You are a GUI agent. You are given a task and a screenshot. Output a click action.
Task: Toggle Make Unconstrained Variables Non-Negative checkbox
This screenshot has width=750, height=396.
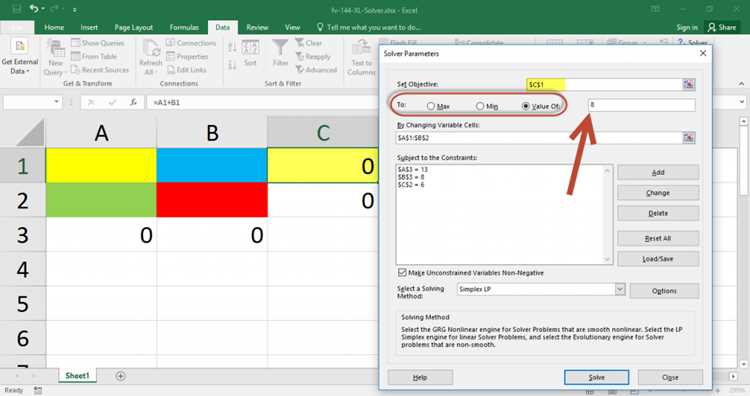(402, 273)
